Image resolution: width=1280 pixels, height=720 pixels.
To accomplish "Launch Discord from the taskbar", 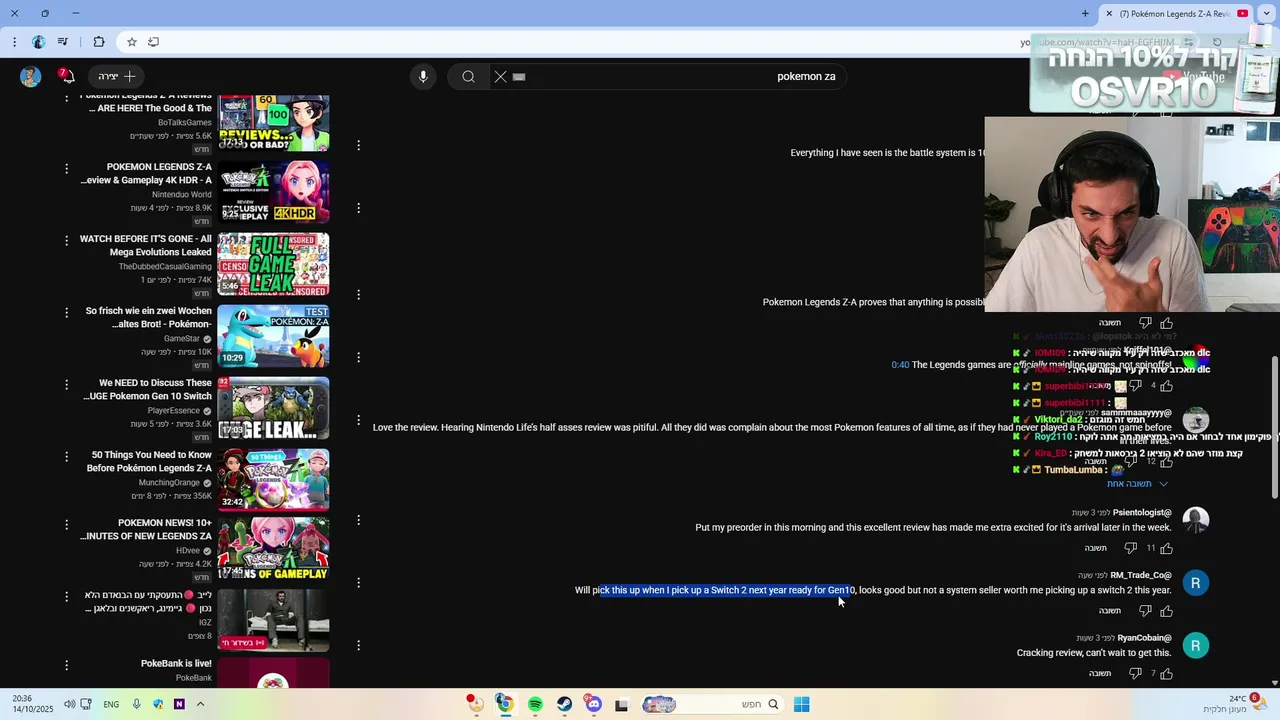I will coord(594,704).
